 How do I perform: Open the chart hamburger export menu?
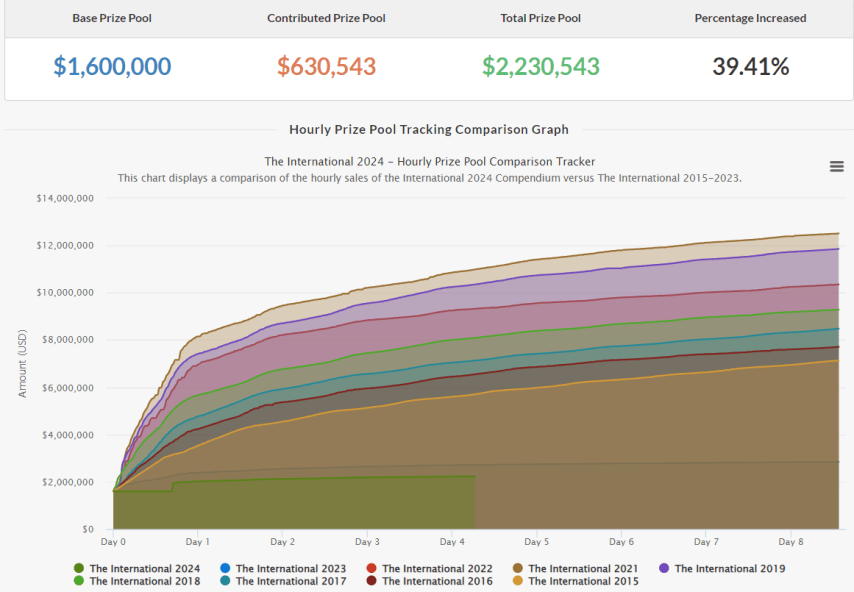[837, 166]
